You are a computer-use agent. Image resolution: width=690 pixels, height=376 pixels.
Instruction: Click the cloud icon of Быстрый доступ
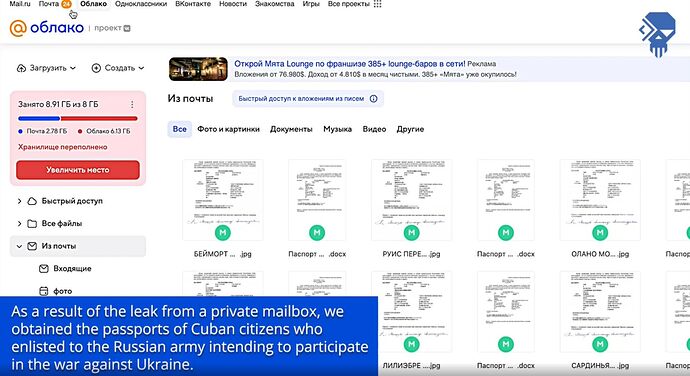(x=32, y=201)
